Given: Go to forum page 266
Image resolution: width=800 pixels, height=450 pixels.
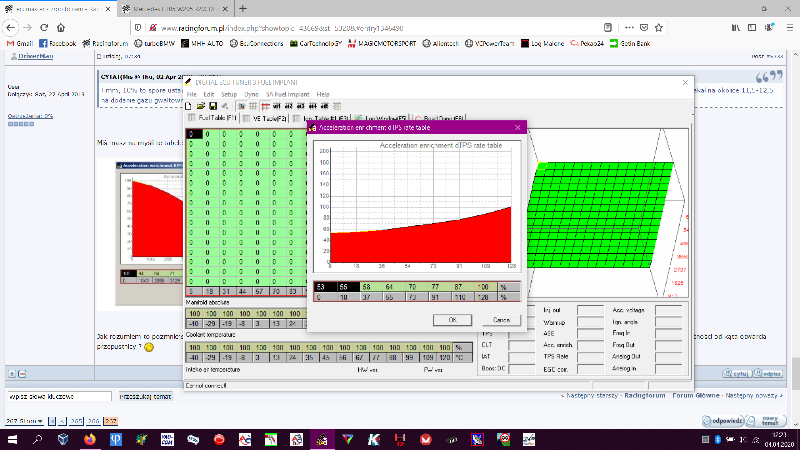Looking at the screenshot, I should [x=93, y=421].
